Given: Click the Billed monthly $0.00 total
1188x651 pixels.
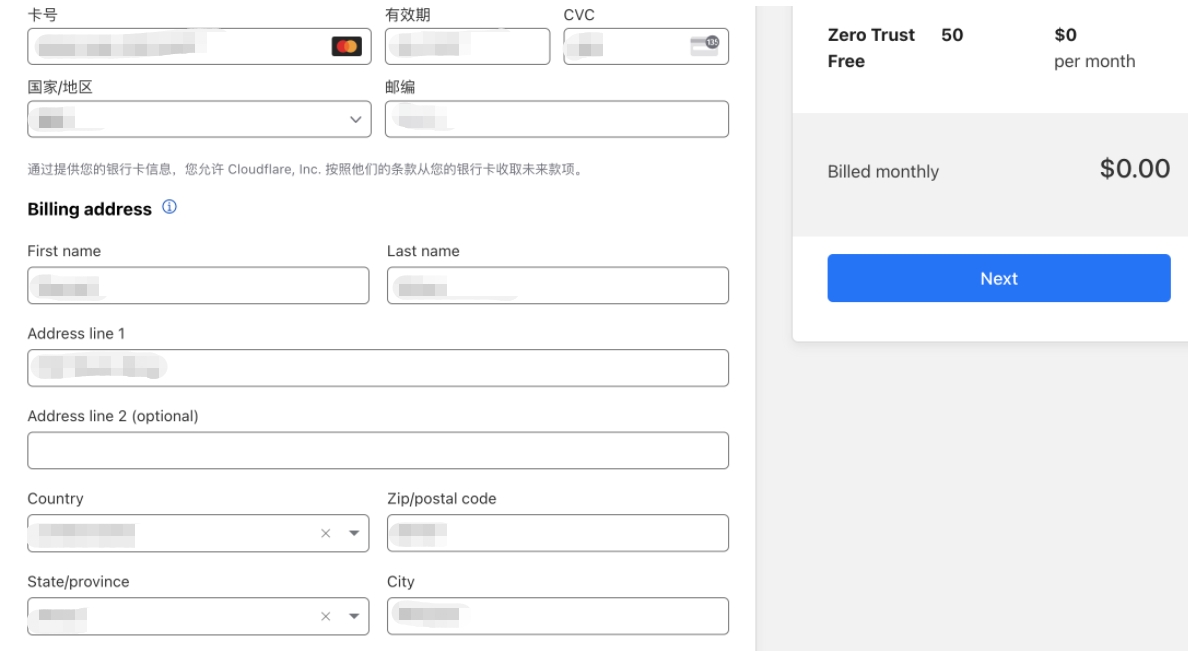Looking at the screenshot, I should (x=1134, y=169).
